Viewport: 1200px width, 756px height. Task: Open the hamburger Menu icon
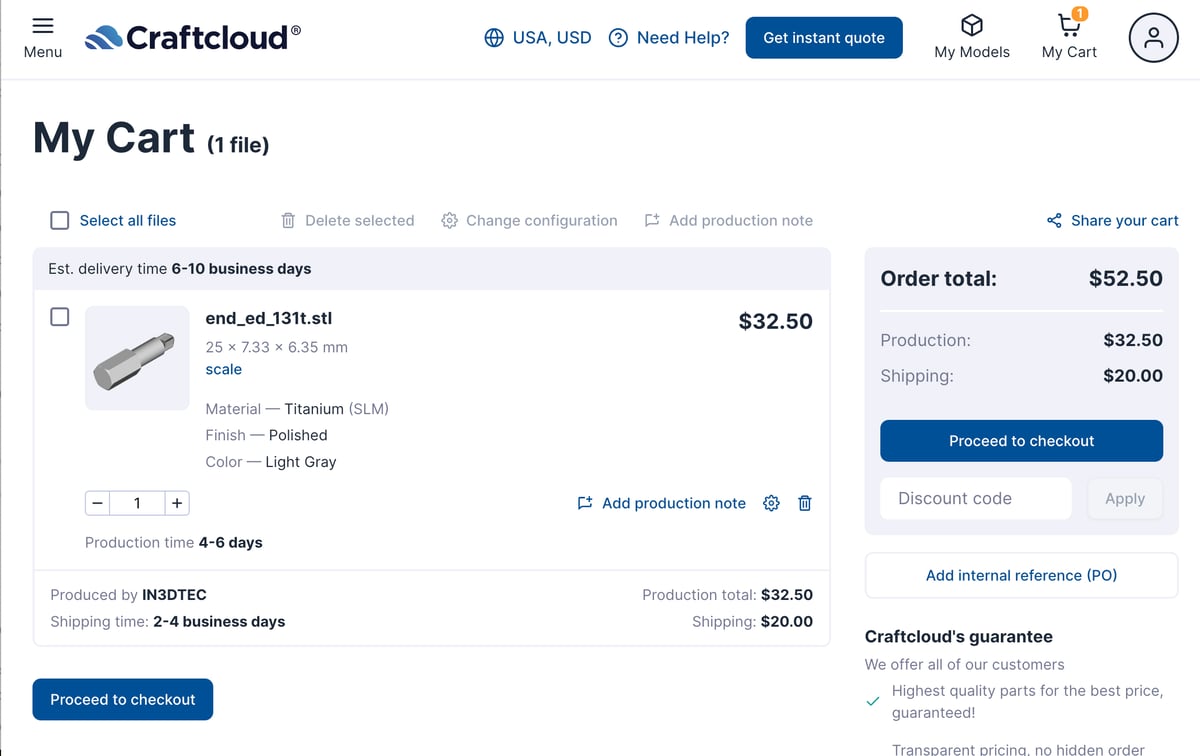43,26
